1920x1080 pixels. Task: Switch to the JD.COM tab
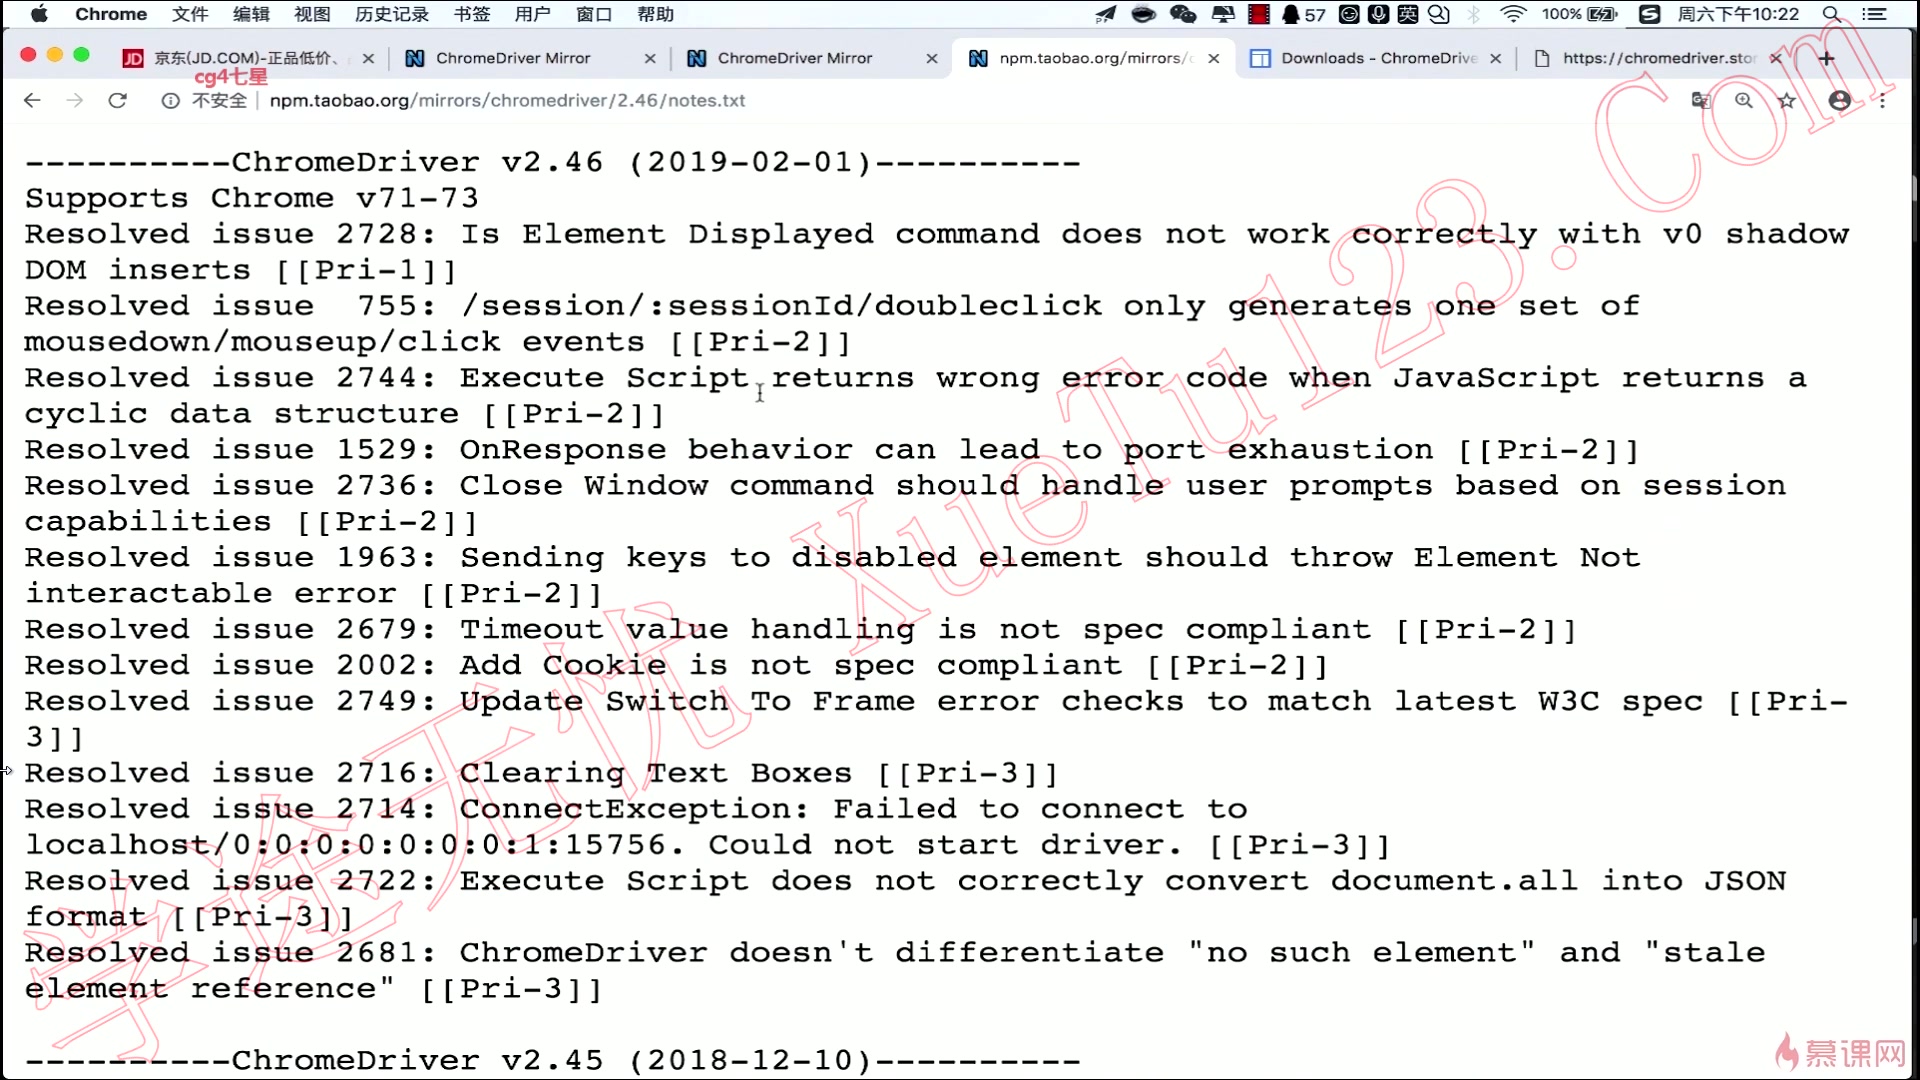[x=240, y=58]
